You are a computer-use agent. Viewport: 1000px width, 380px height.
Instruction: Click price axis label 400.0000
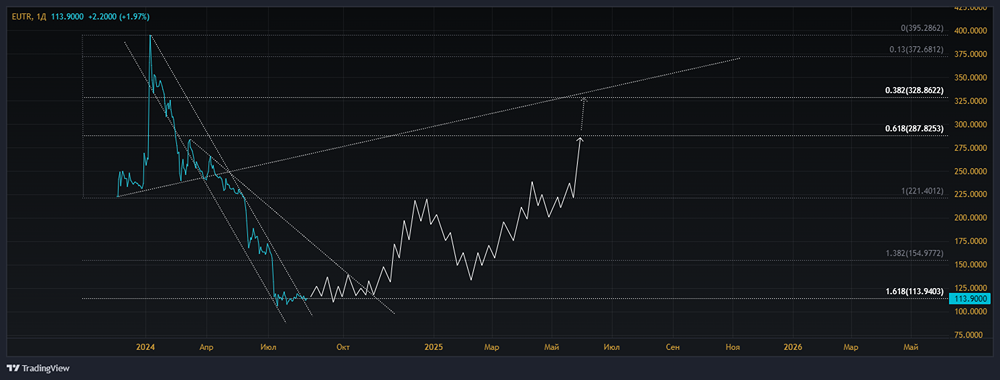click(972, 31)
